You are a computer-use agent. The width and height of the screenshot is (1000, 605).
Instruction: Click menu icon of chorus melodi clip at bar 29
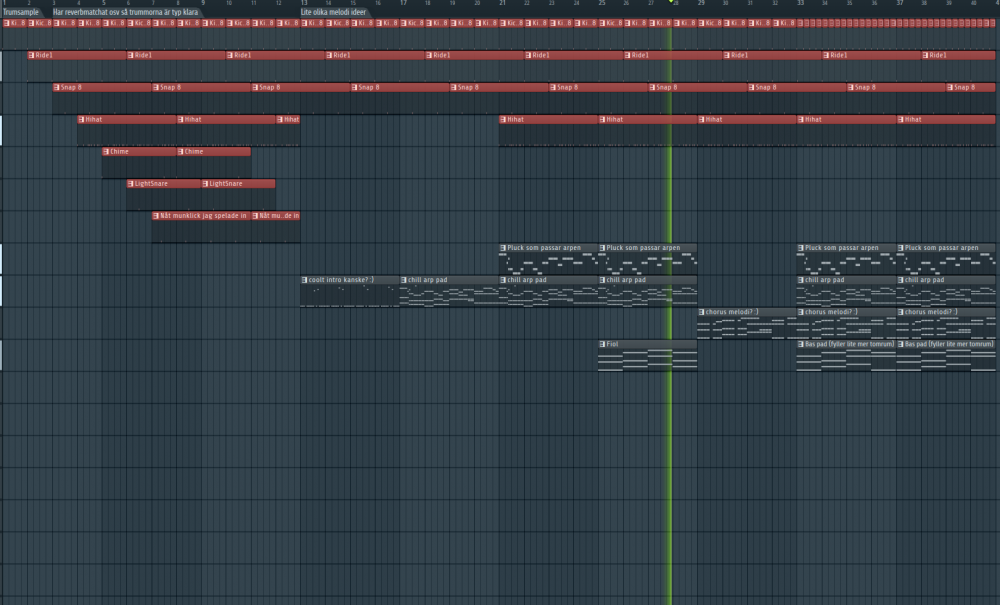tap(702, 312)
